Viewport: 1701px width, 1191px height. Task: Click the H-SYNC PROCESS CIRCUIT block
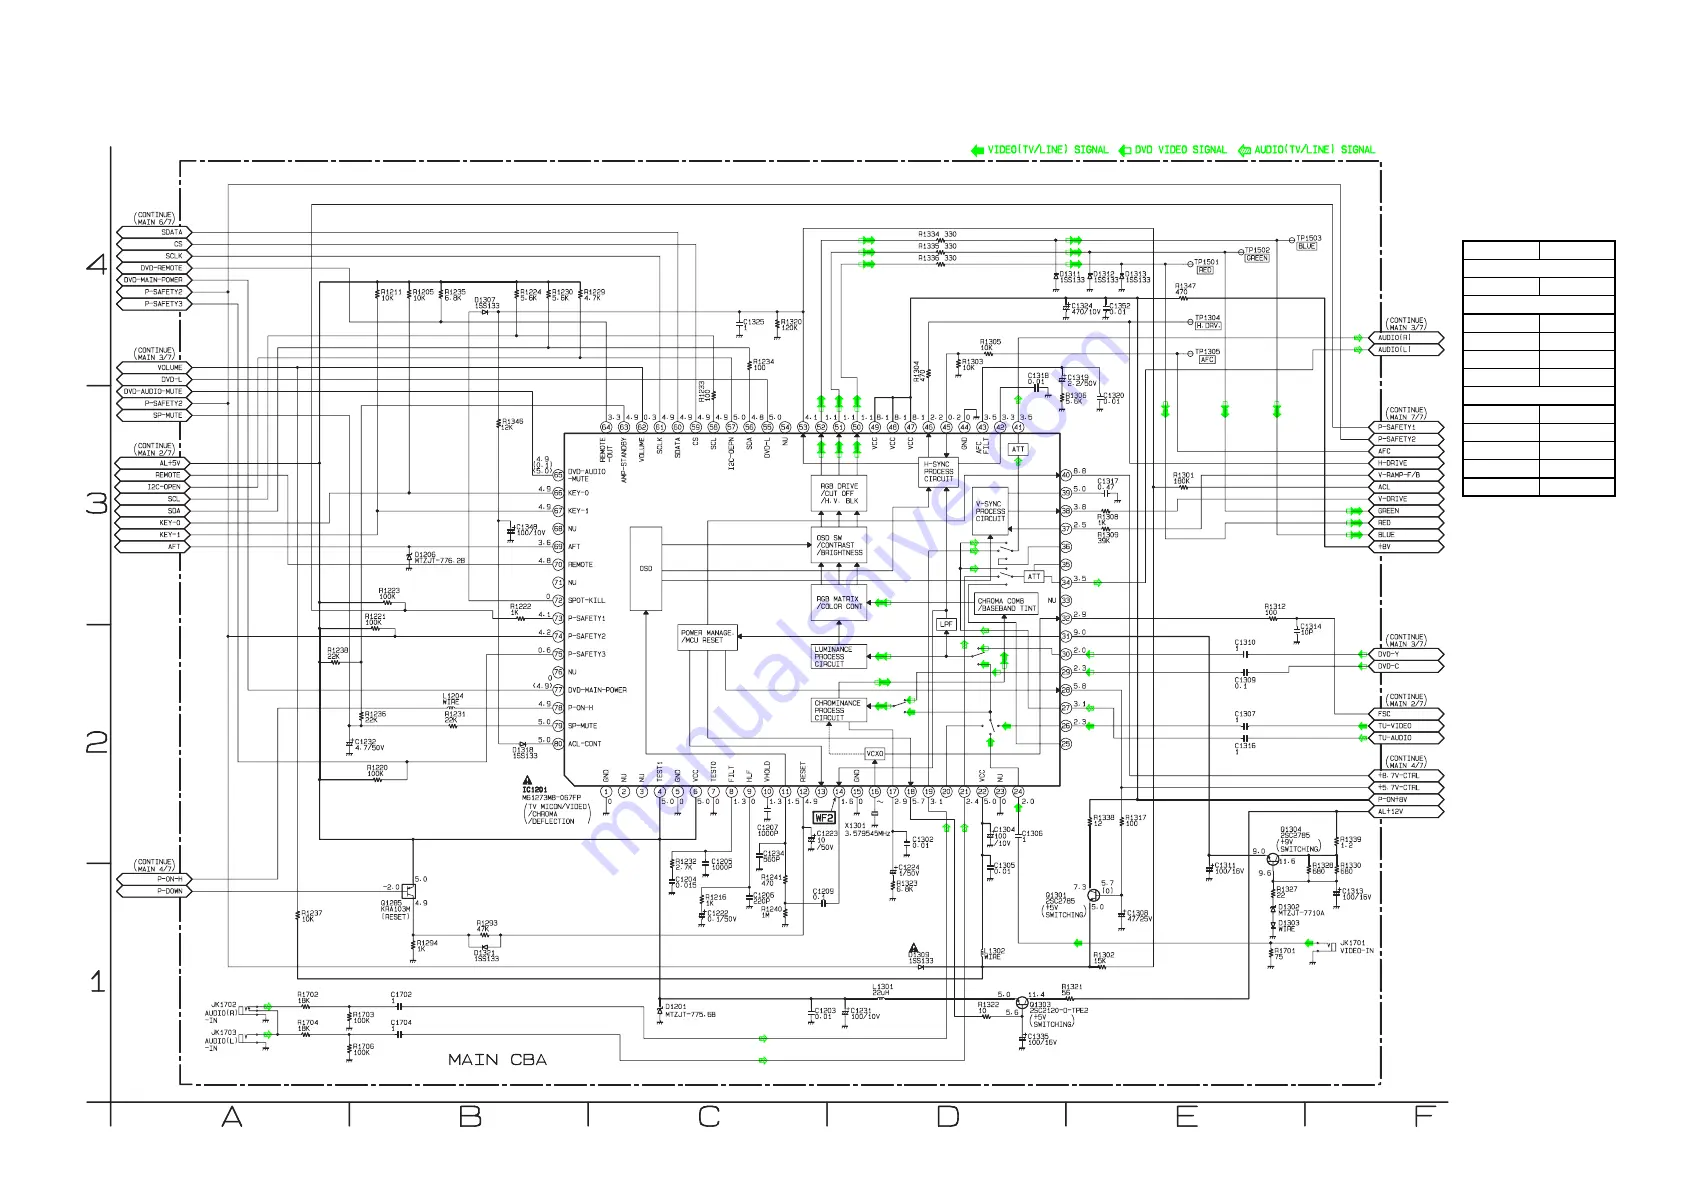click(938, 471)
